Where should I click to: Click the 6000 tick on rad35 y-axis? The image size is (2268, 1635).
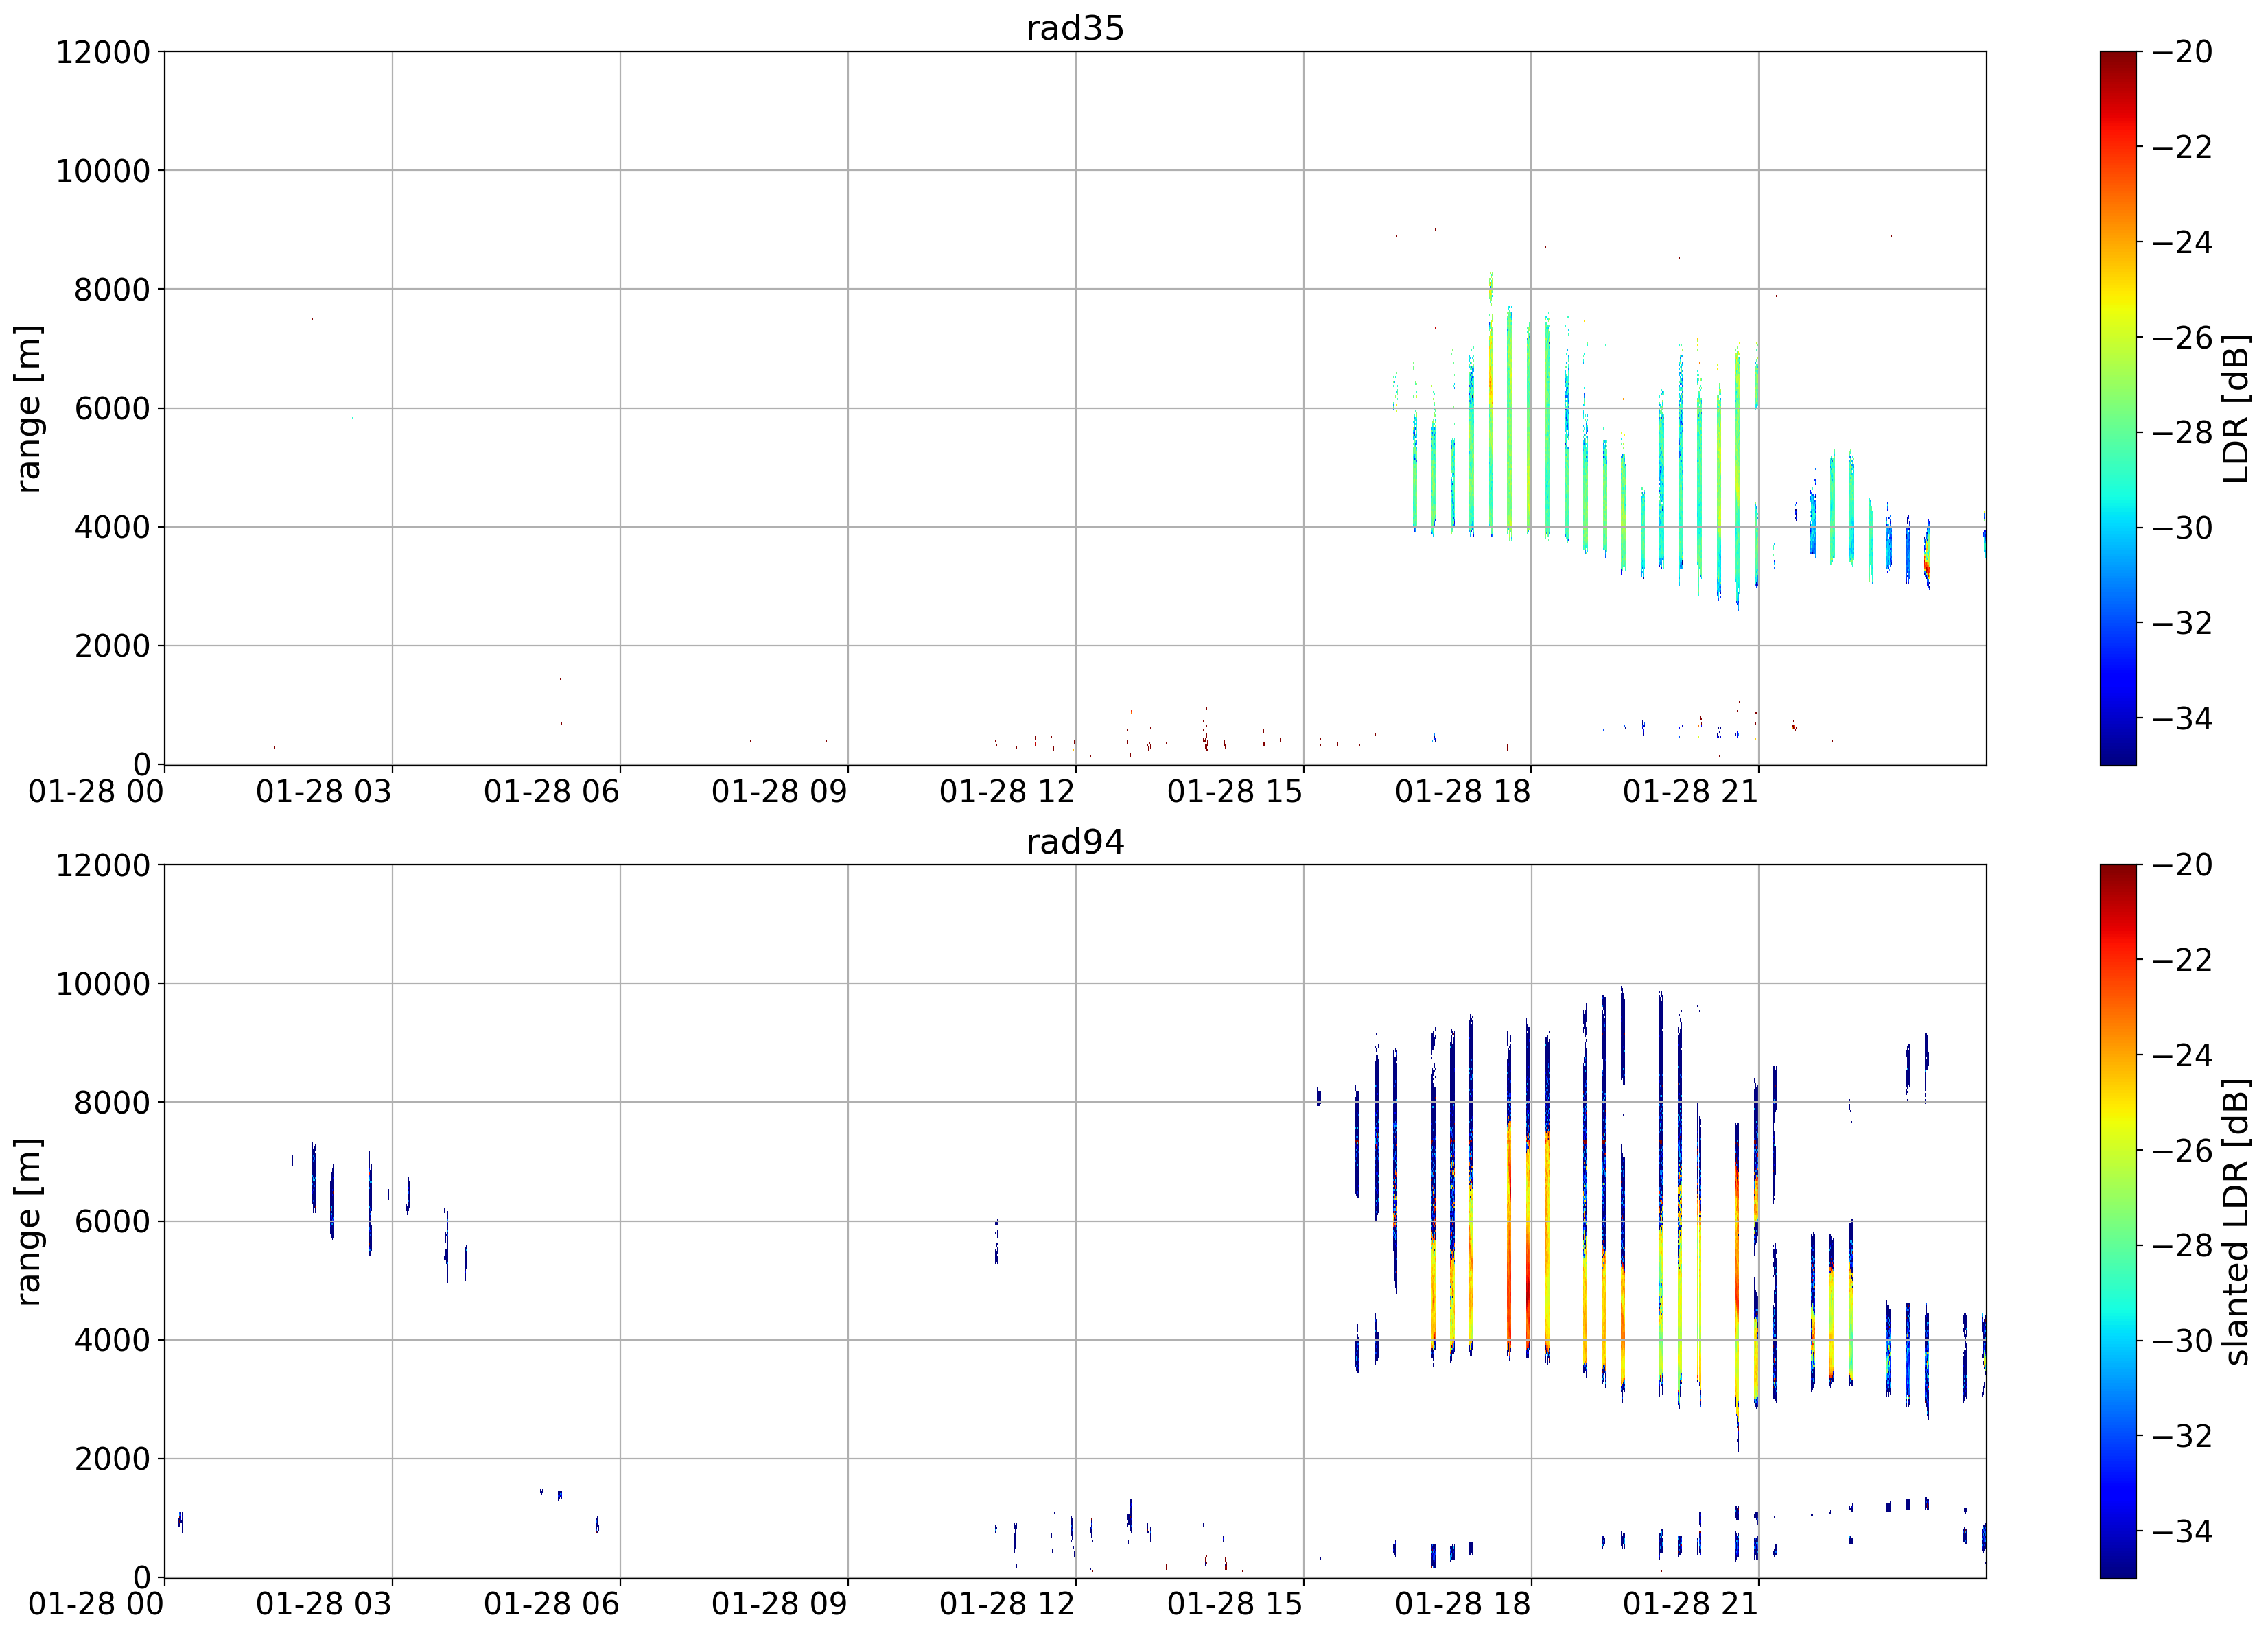tap(112, 408)
